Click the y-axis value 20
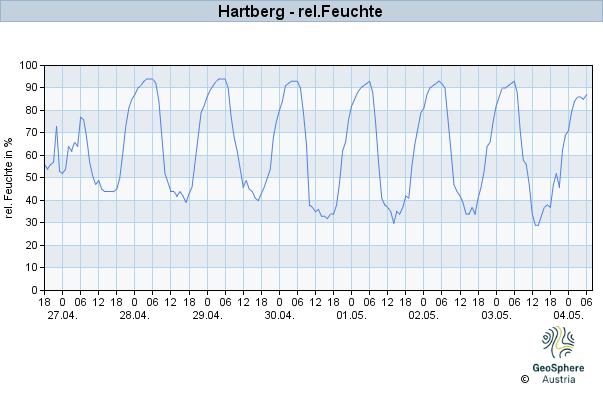The height and width of the screenshot is (400, 603). pos(32,245)
